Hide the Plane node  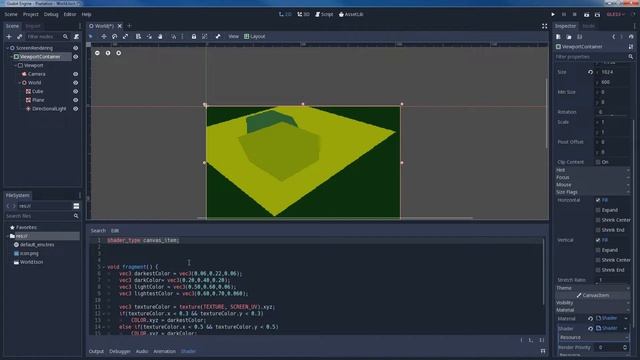pos(76,100)
